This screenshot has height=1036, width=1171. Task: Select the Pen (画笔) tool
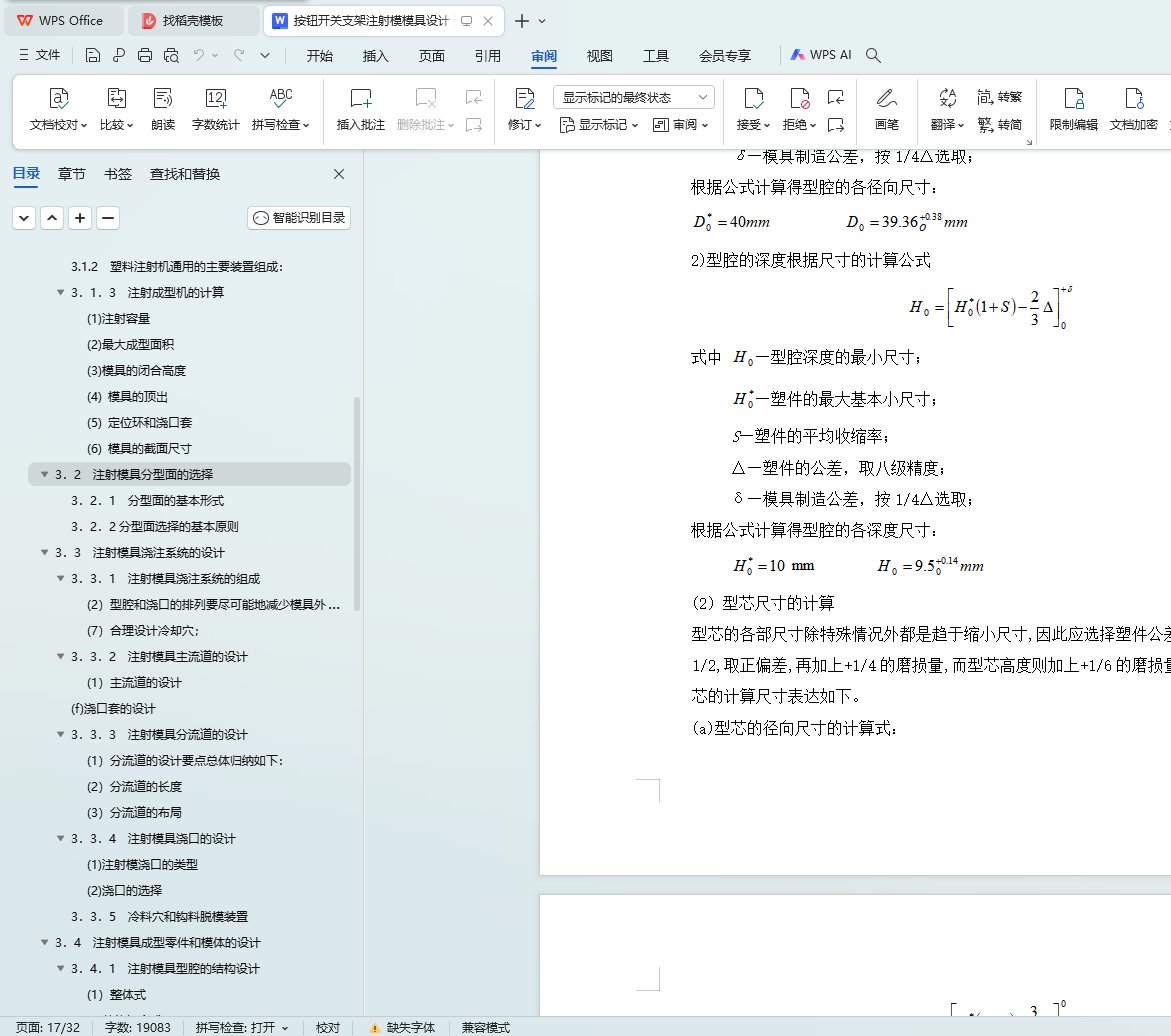886,110
